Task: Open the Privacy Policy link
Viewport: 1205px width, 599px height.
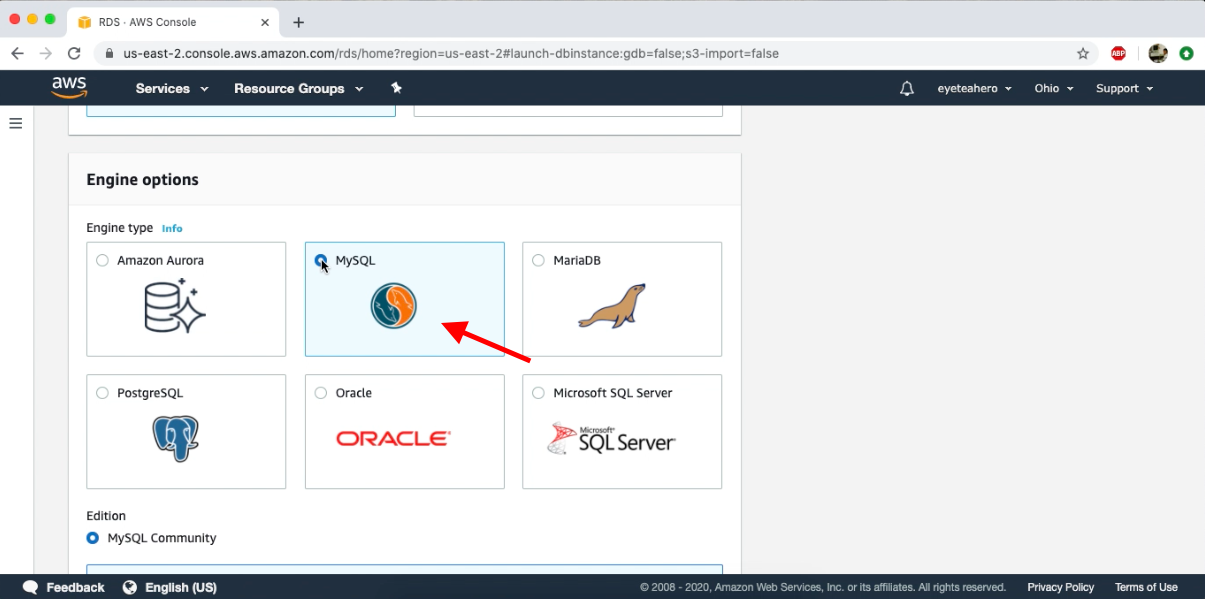Action: click(1060, 587)
